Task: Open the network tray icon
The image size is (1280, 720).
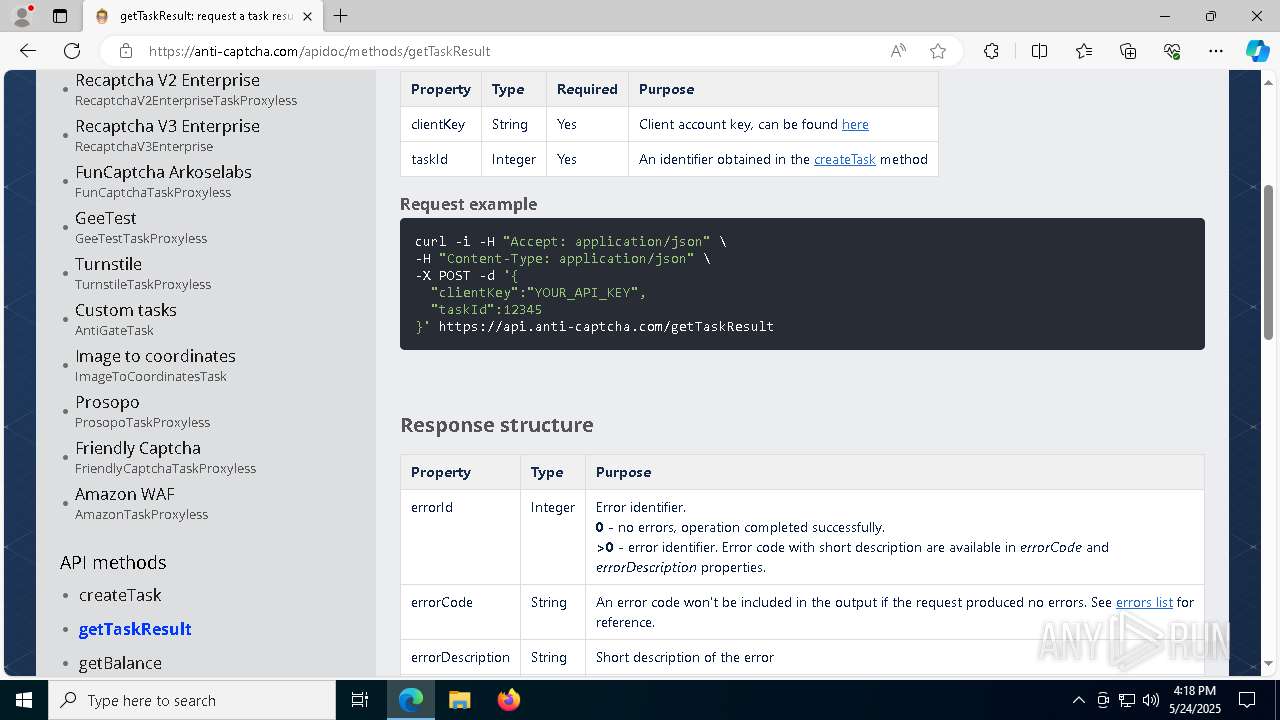Action: click(1127, 700)
